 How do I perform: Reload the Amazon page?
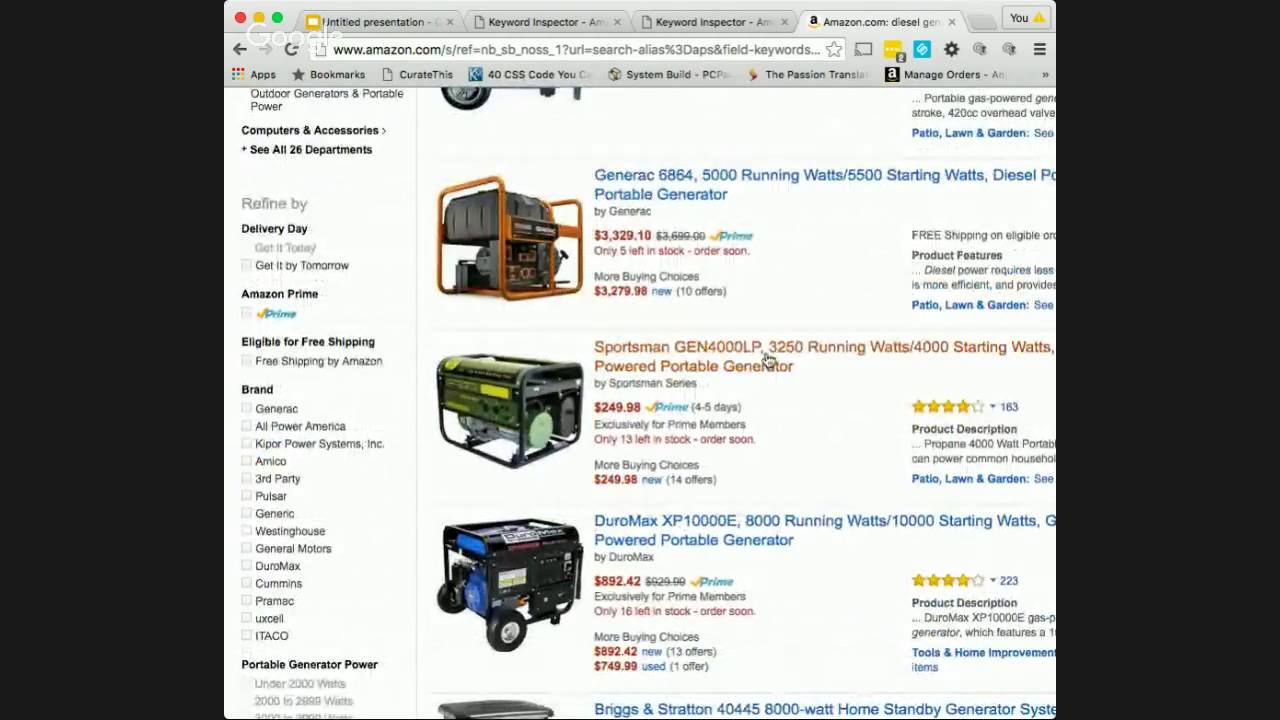[291, 49]
